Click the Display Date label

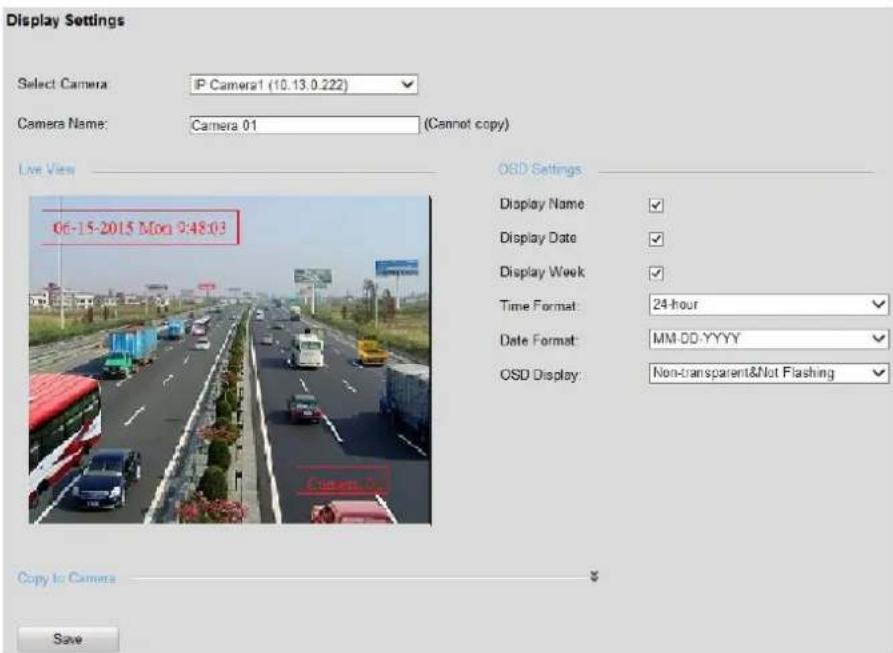click(x=538, y=238)
